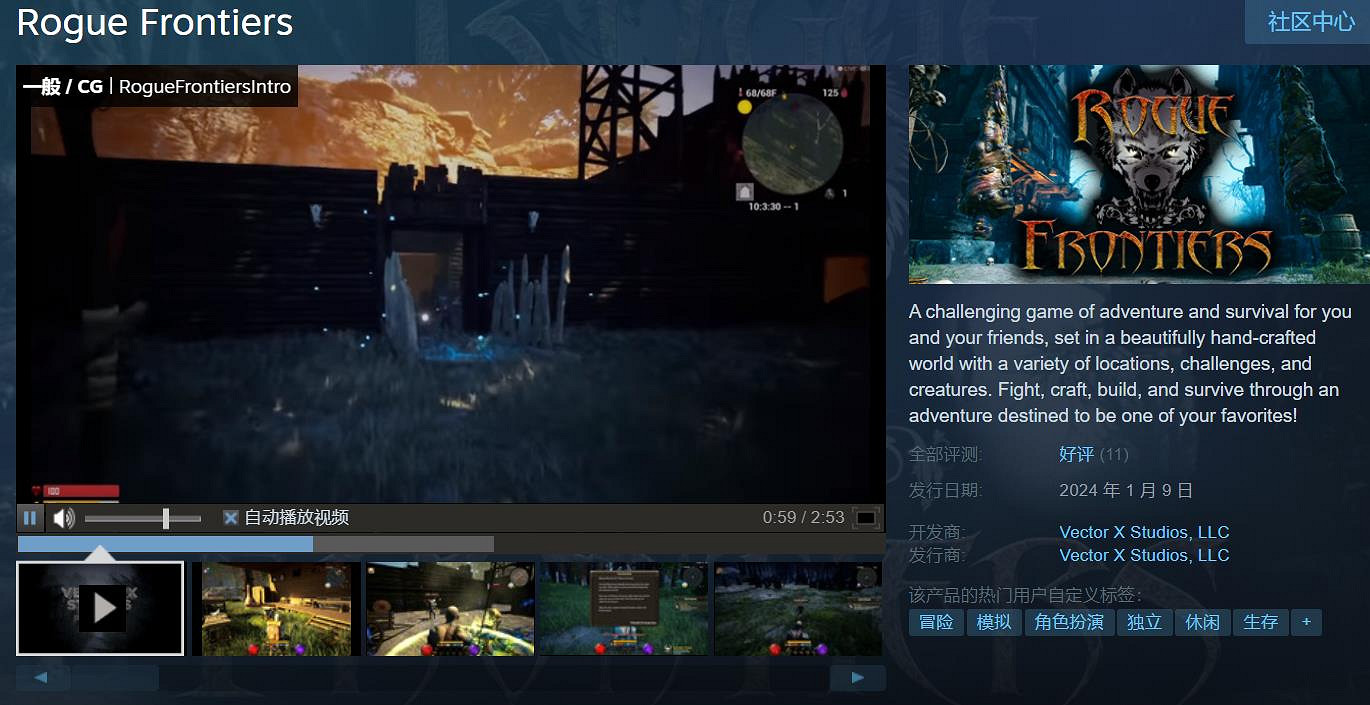Select the 冒险 tag
1370x705 pixels.
point(936,622)
